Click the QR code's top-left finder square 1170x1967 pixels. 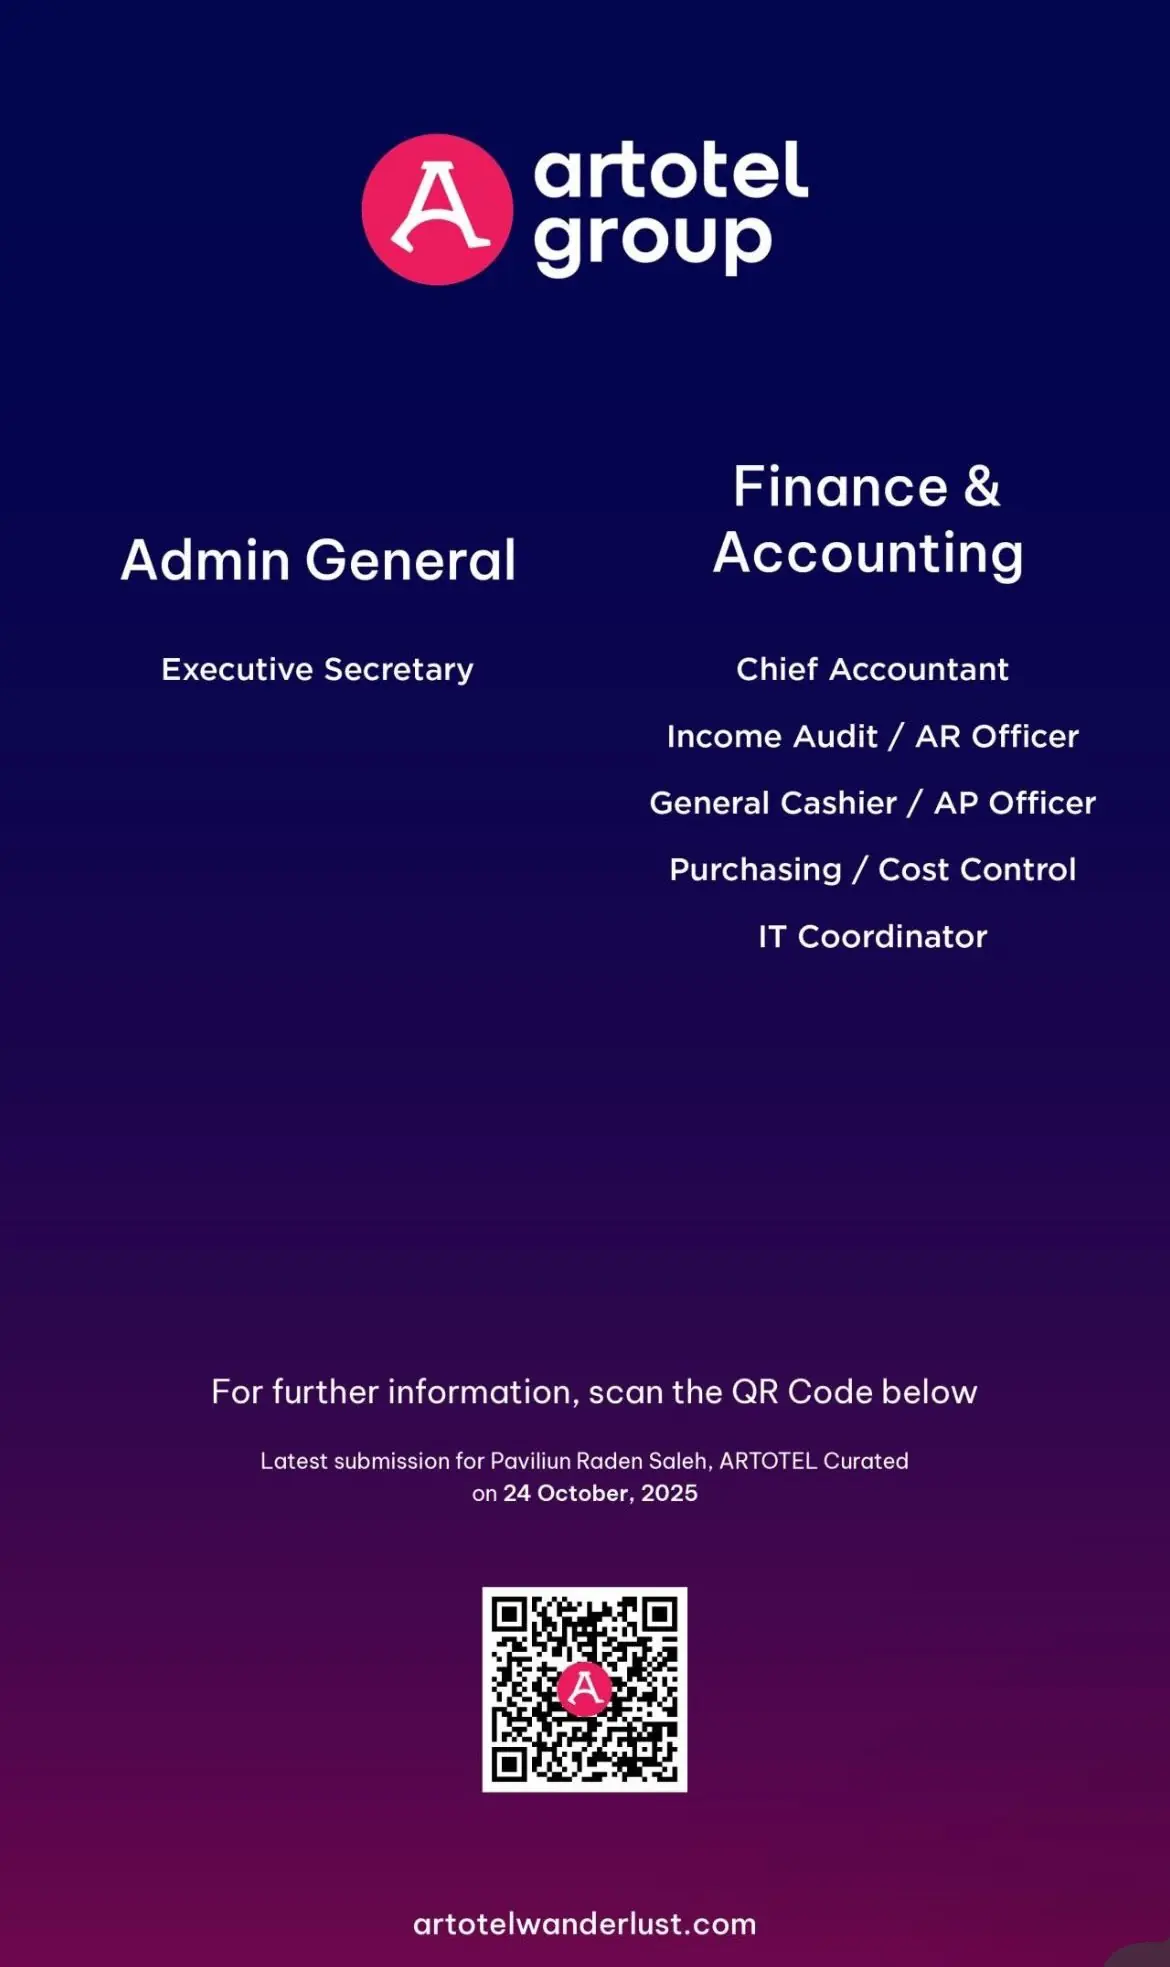pyautogui.click(x=510, y=1615)
